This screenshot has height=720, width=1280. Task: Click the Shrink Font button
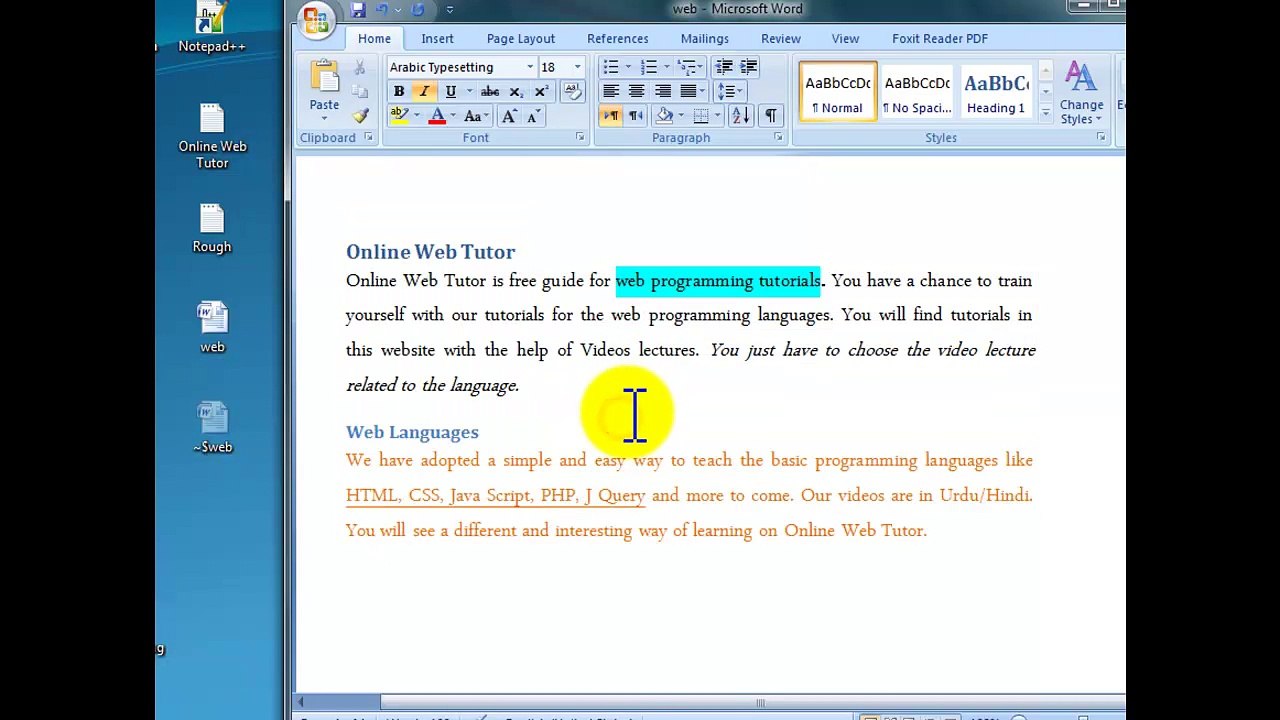[533, 117]
